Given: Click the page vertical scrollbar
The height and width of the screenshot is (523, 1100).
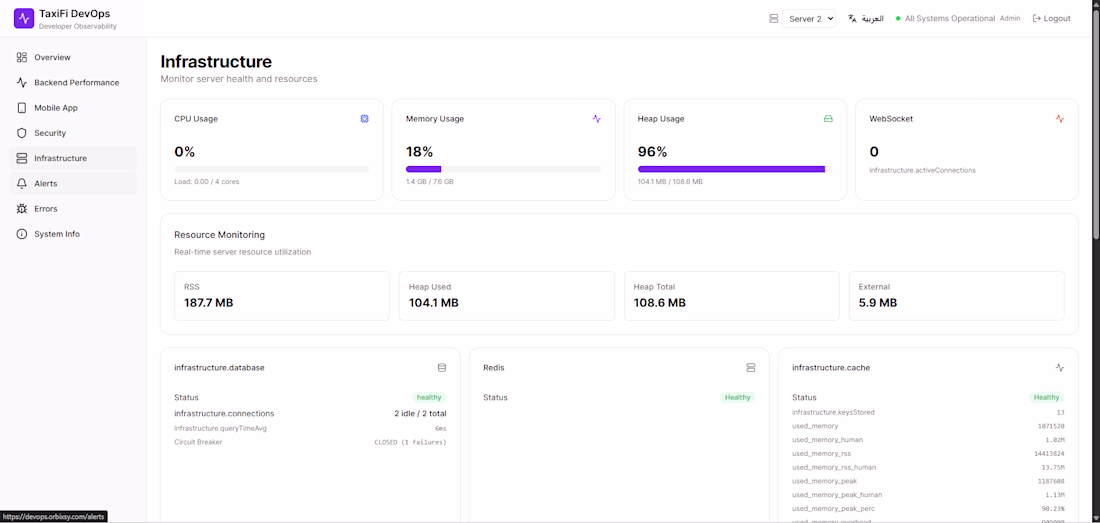Looking at the screenshot, I should pyautogui.click(x=1096, y=126).
